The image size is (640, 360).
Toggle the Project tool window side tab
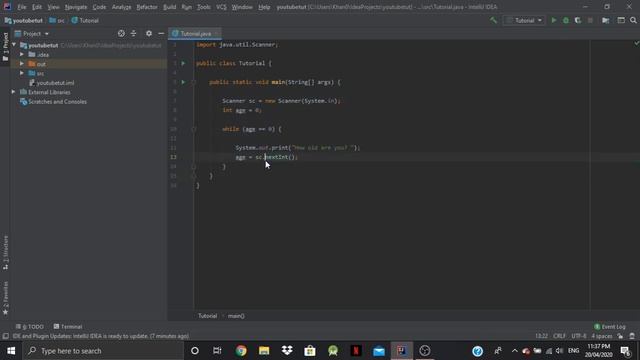tap(5, 46)
